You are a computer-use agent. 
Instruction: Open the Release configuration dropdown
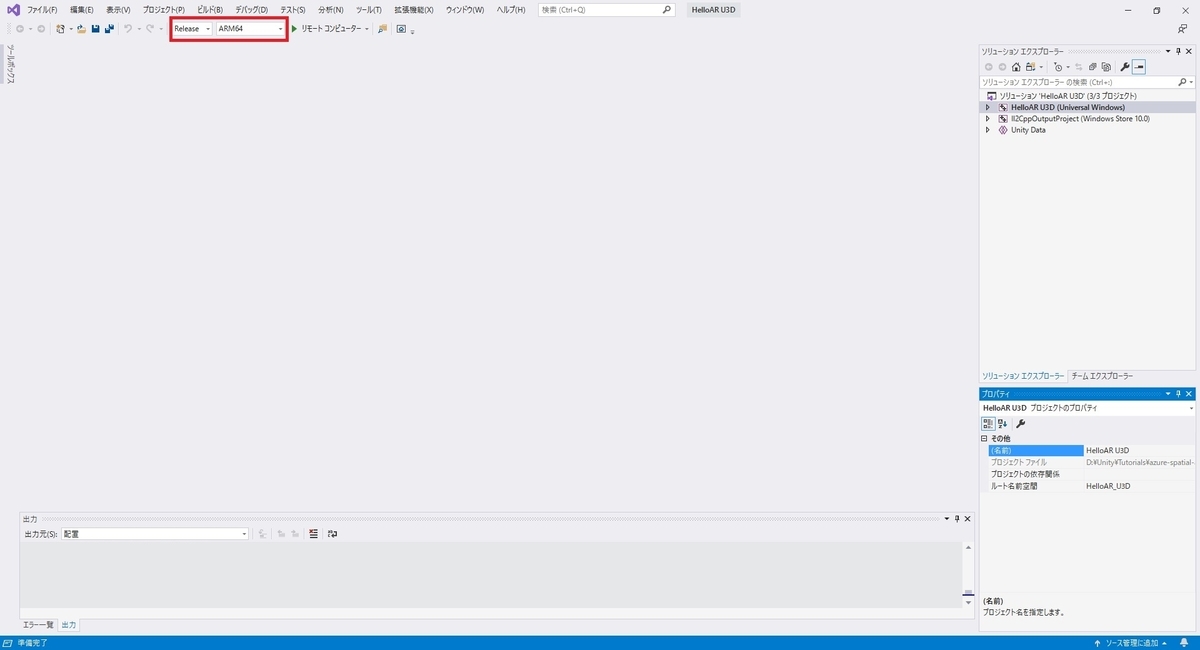click(193, 29)
